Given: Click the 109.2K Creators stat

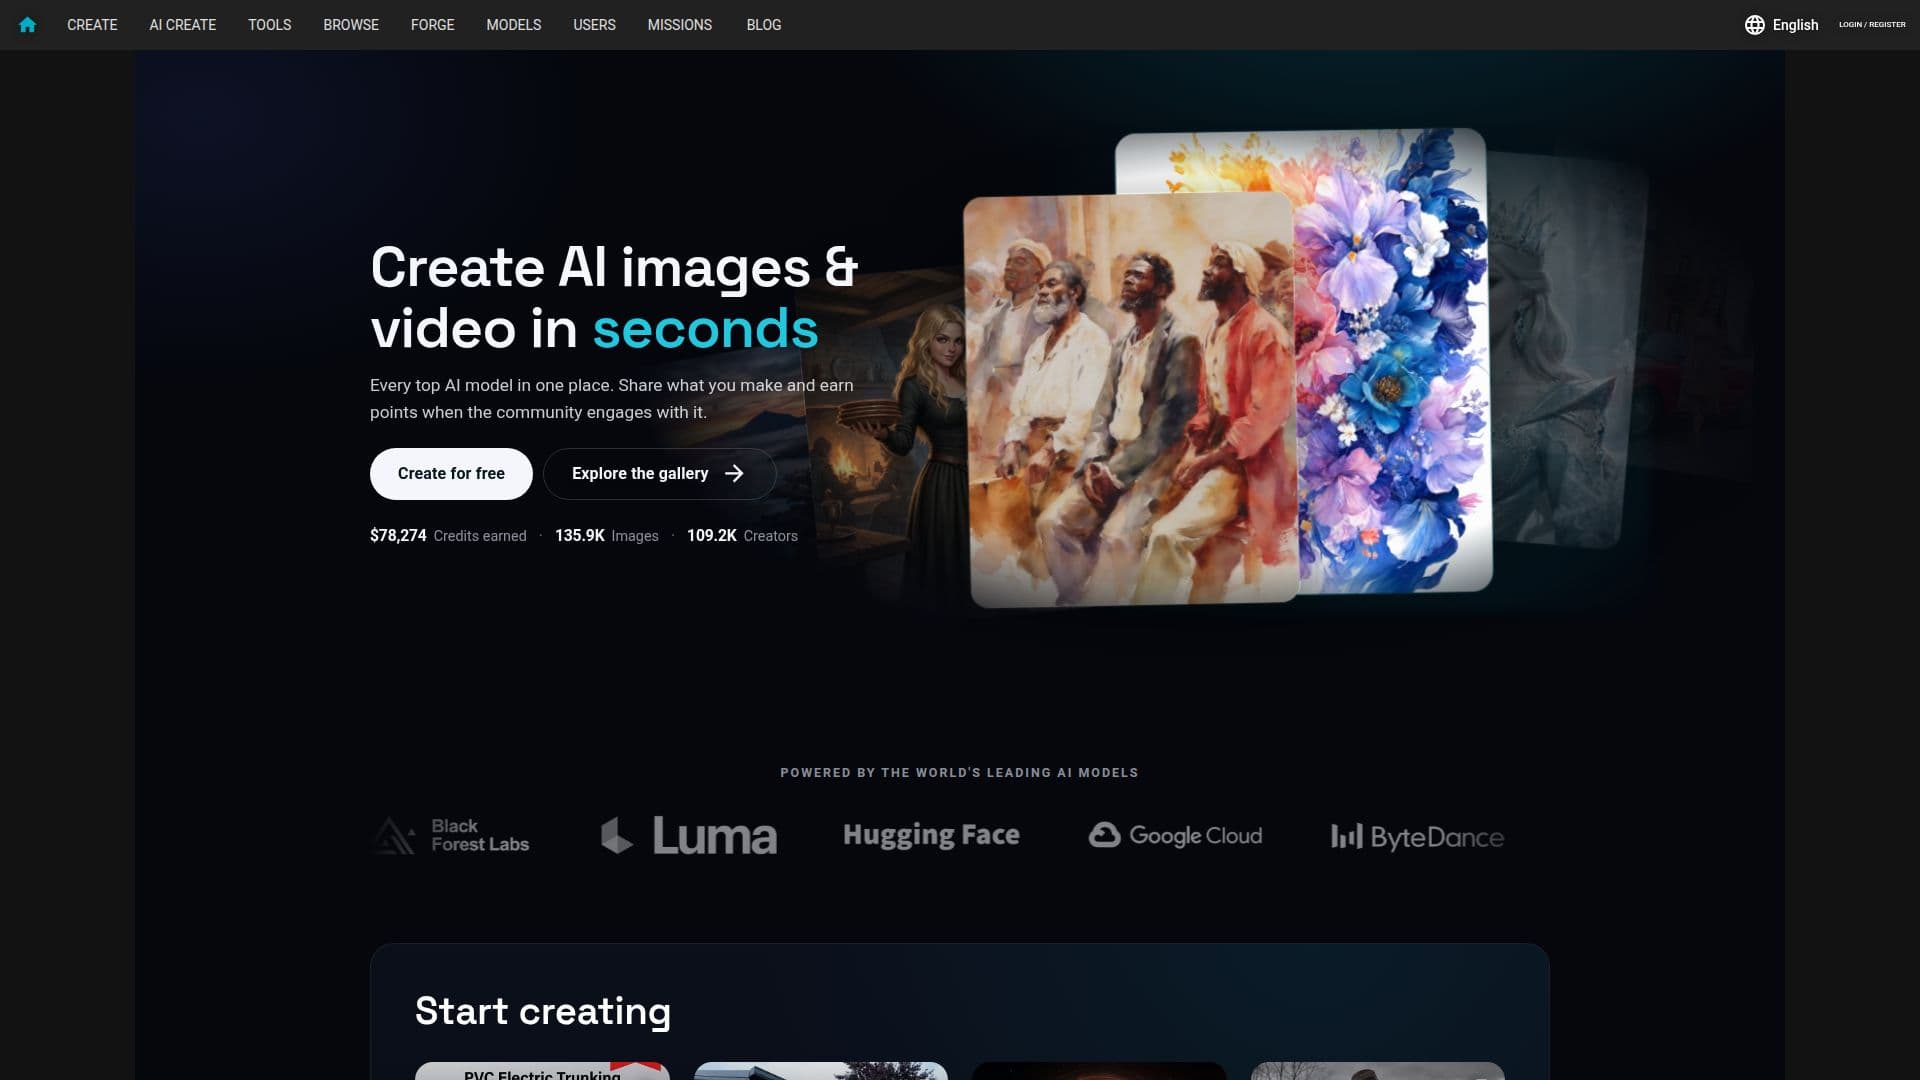Looking at the screenshot, I should (742, 536).
